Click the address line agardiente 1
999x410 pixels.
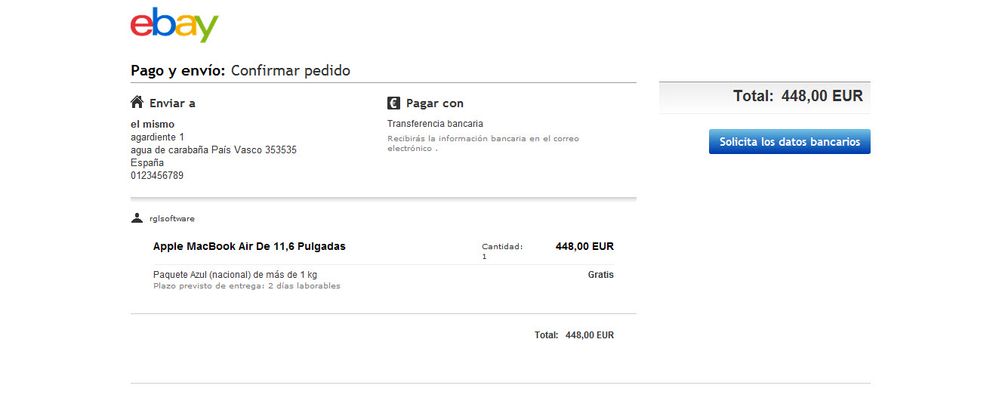(157, 138)
